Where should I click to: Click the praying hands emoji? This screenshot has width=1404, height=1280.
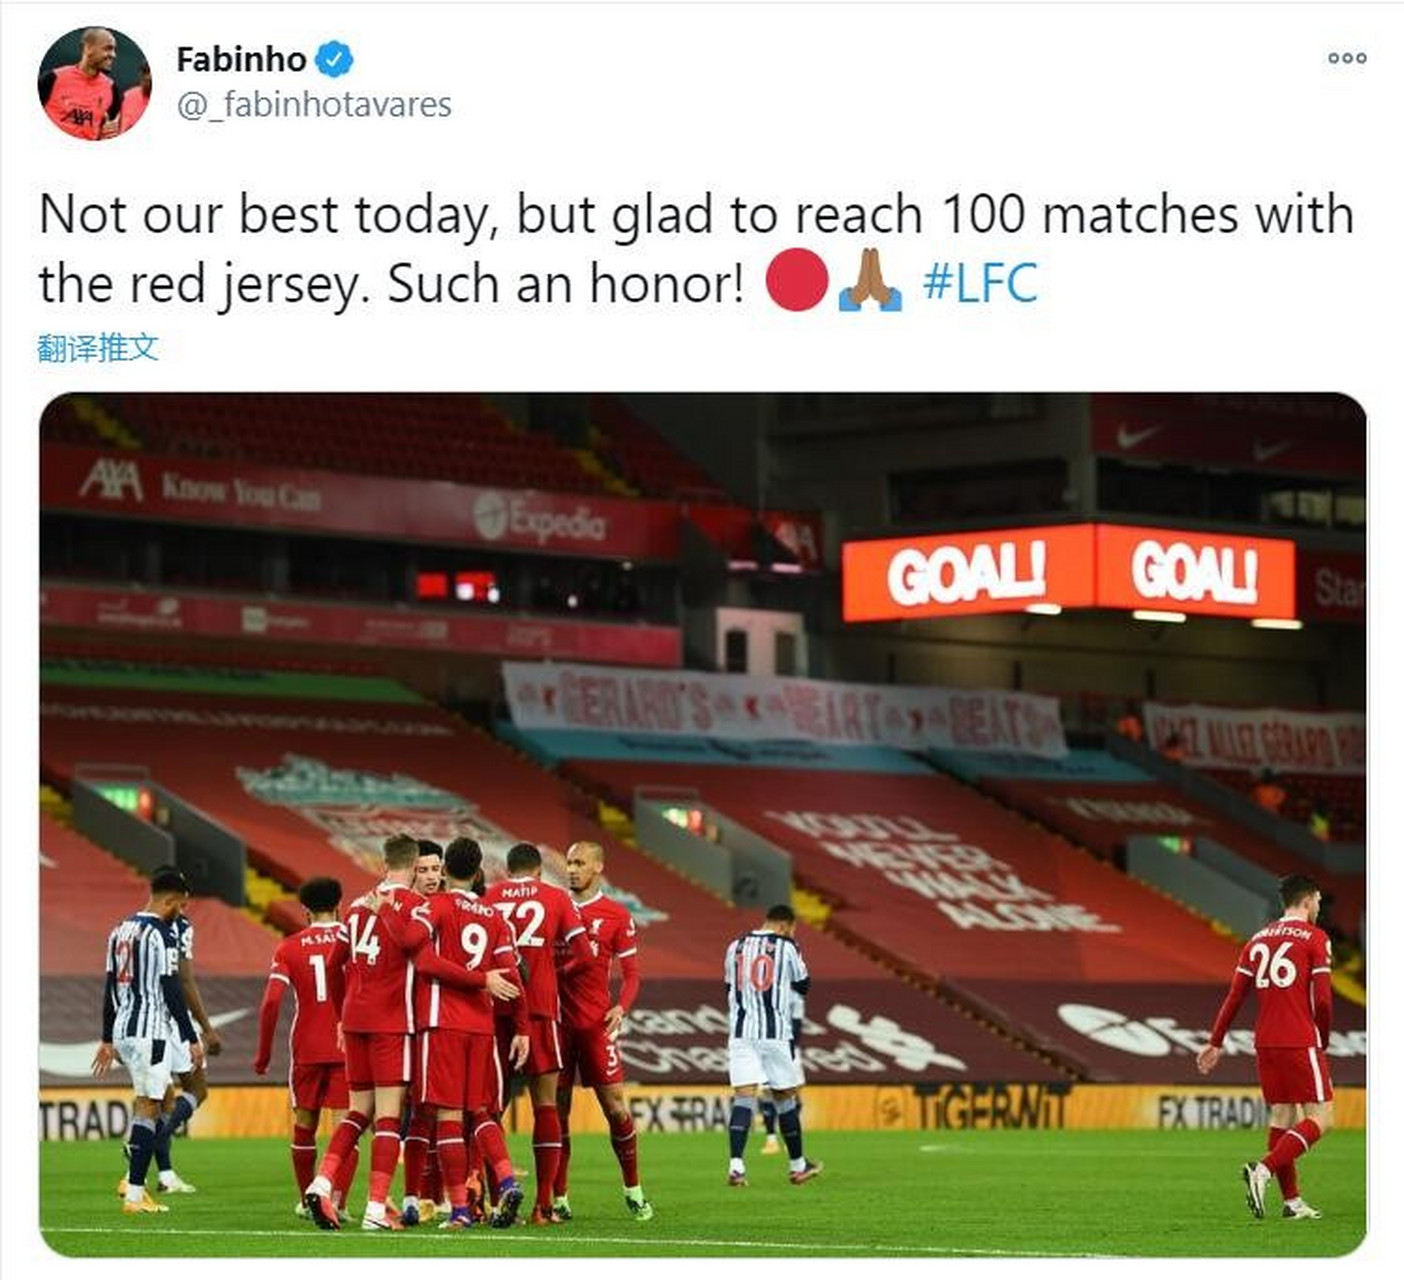click(x=870, y=282)
